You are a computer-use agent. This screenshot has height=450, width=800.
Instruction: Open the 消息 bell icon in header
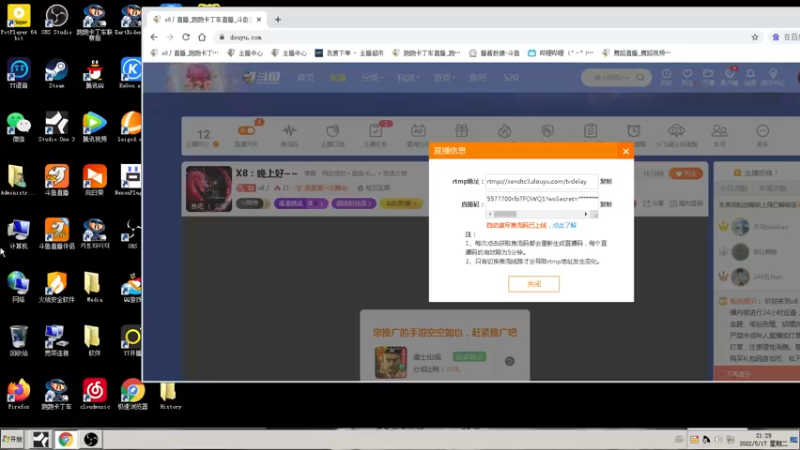coord(750,77)
